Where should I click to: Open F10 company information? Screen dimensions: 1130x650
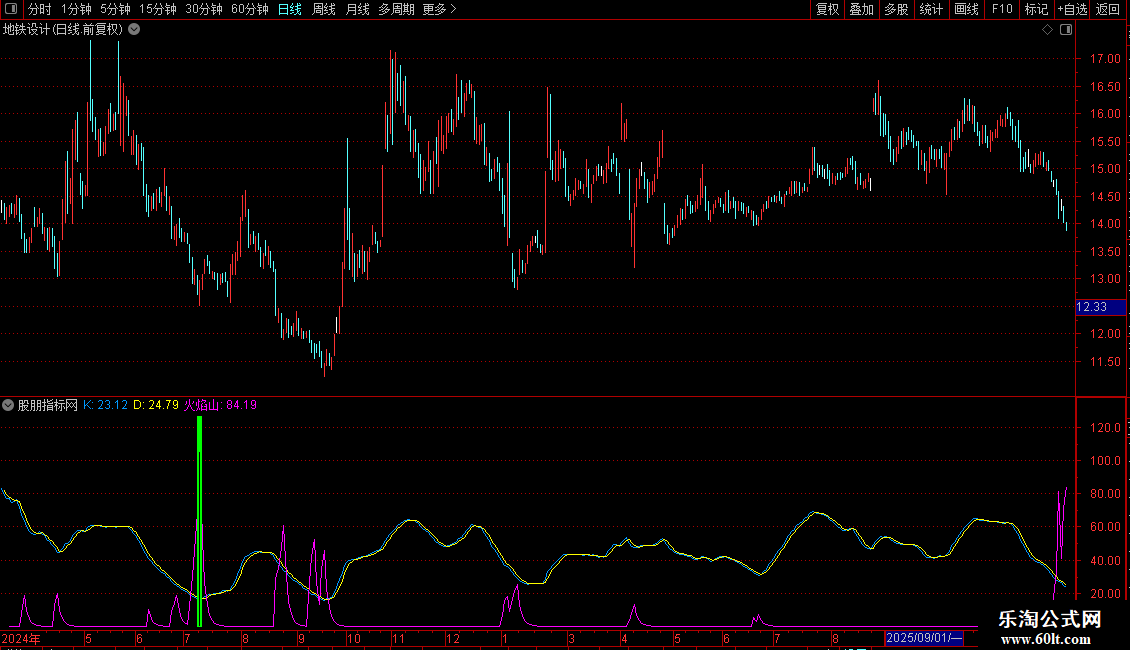1002,9
